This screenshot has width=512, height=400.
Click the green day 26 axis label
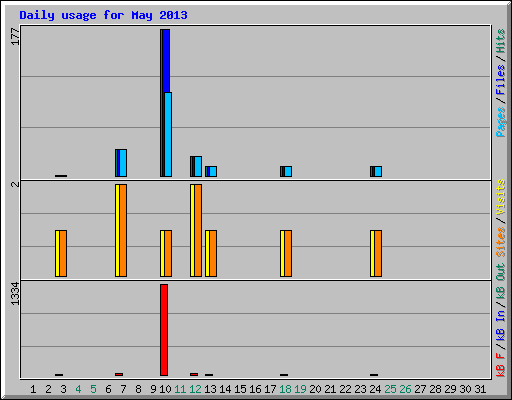[x=405, y=389]
